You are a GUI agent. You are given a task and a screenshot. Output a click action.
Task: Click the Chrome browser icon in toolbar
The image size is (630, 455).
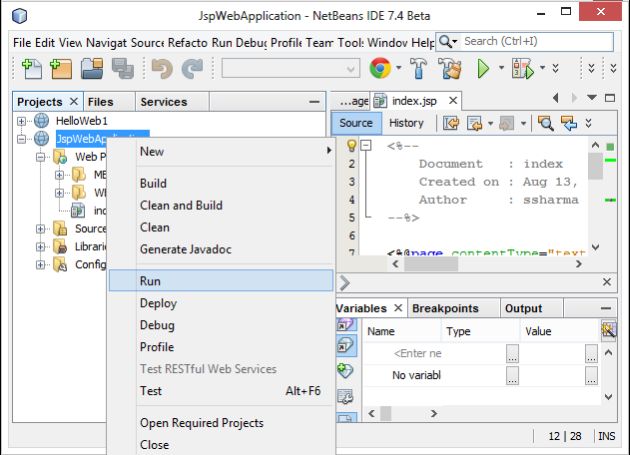[380, 68]
